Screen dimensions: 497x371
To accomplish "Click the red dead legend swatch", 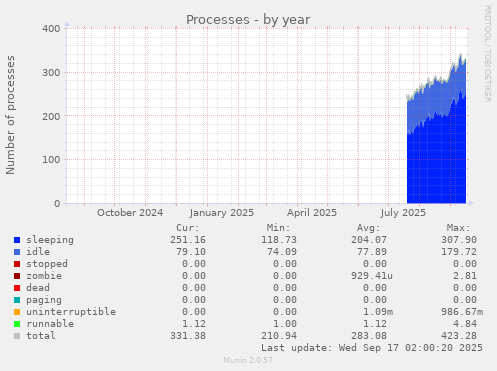I will tap(17, 288).
